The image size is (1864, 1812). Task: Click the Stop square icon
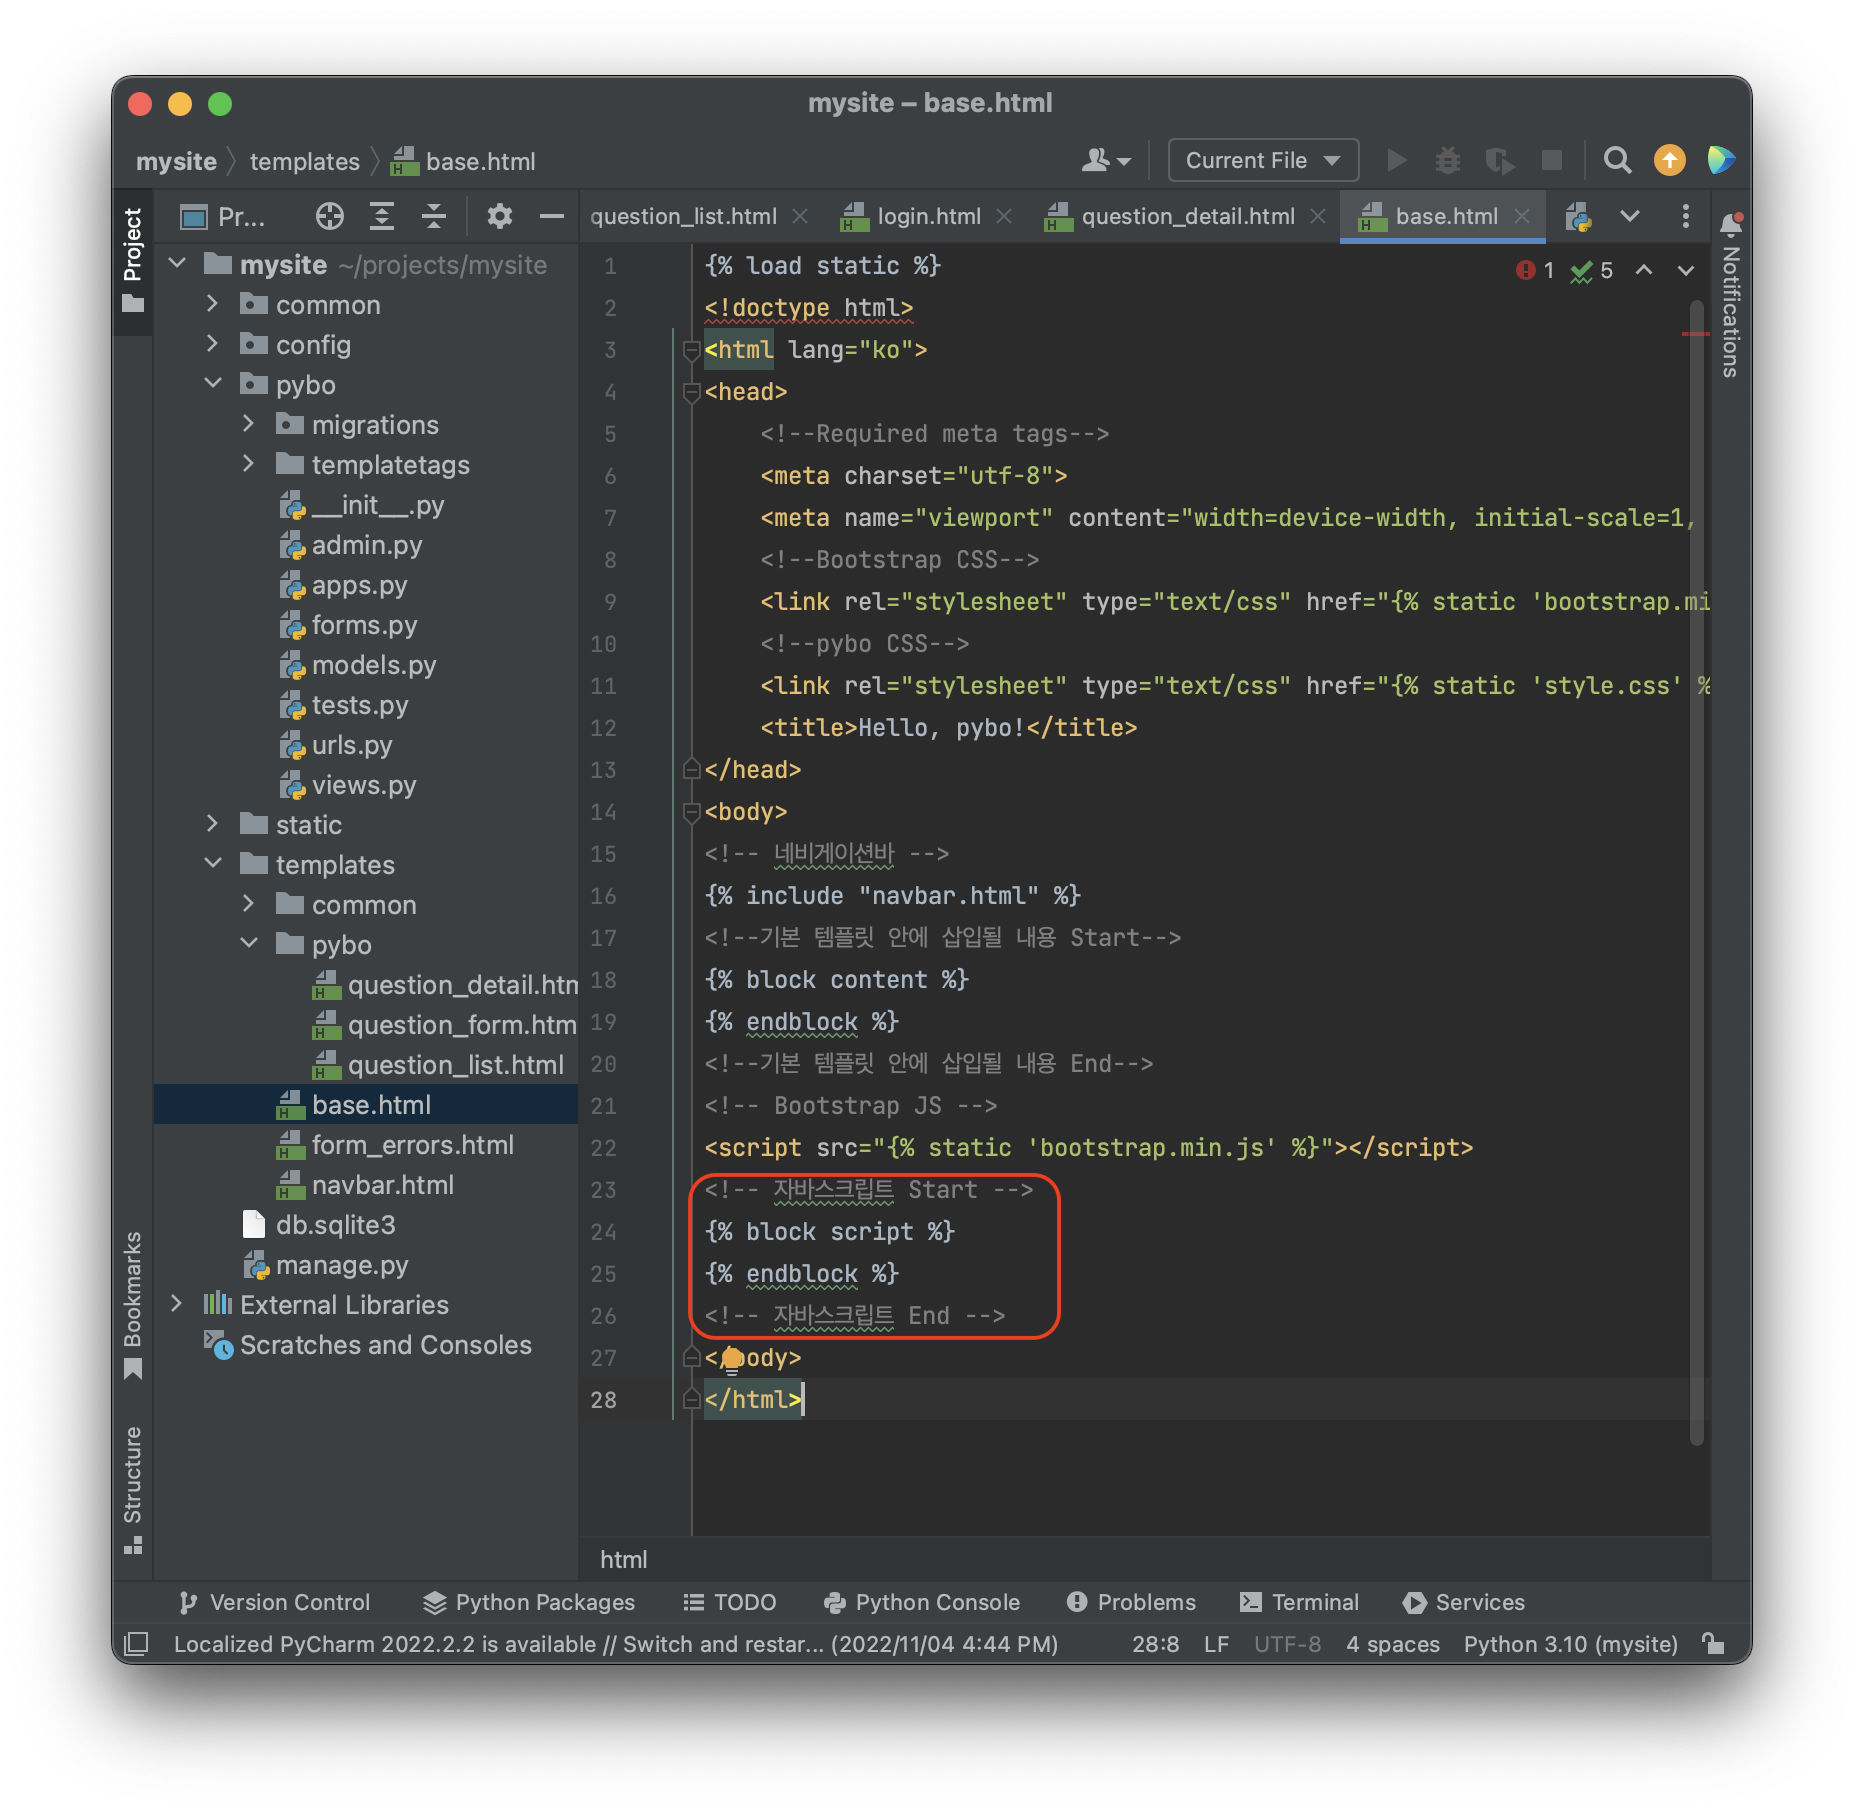pos(1551,160)
